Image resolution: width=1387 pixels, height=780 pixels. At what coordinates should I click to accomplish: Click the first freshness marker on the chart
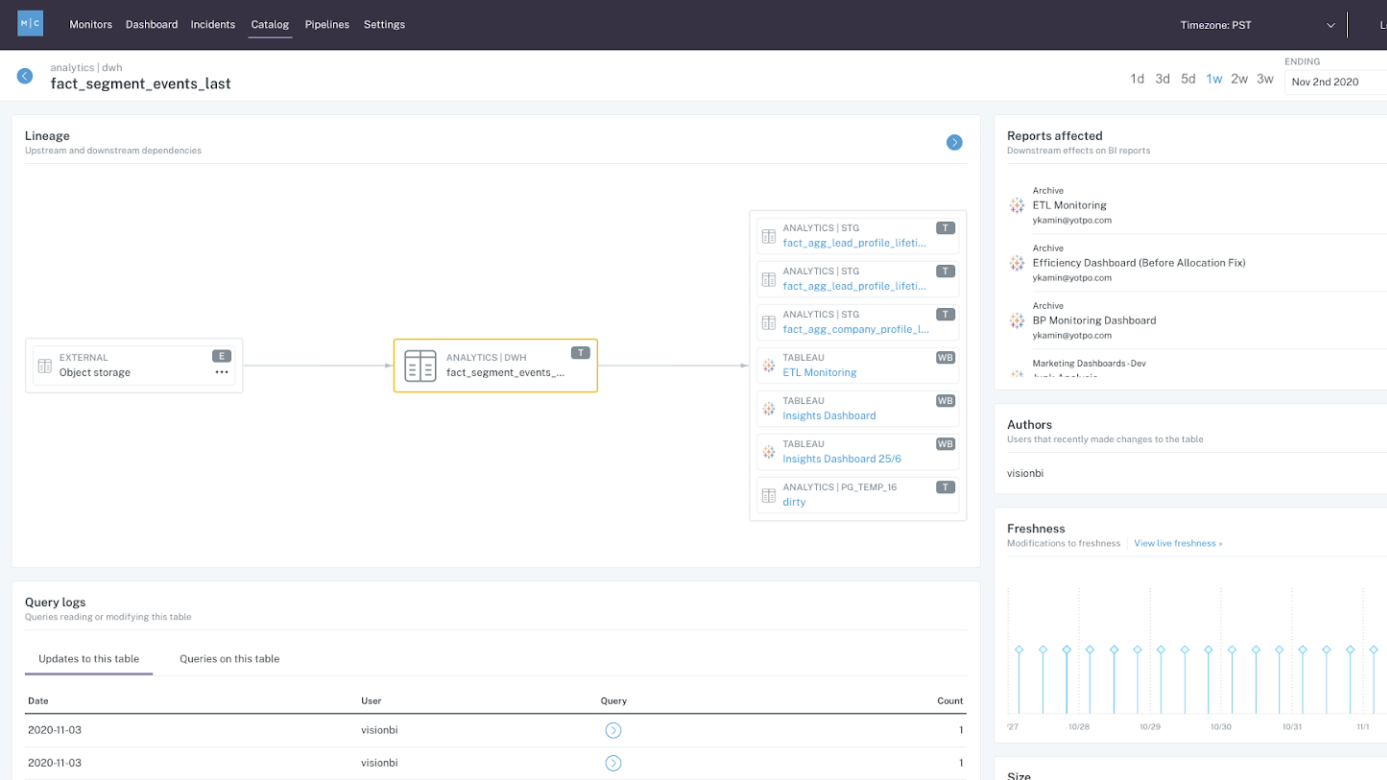[1019, 650]
